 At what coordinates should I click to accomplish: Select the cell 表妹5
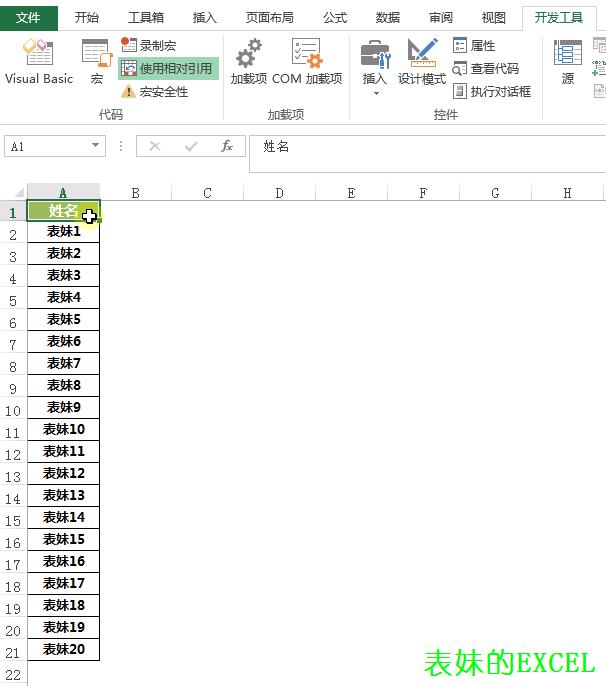(x=63, y=319)
